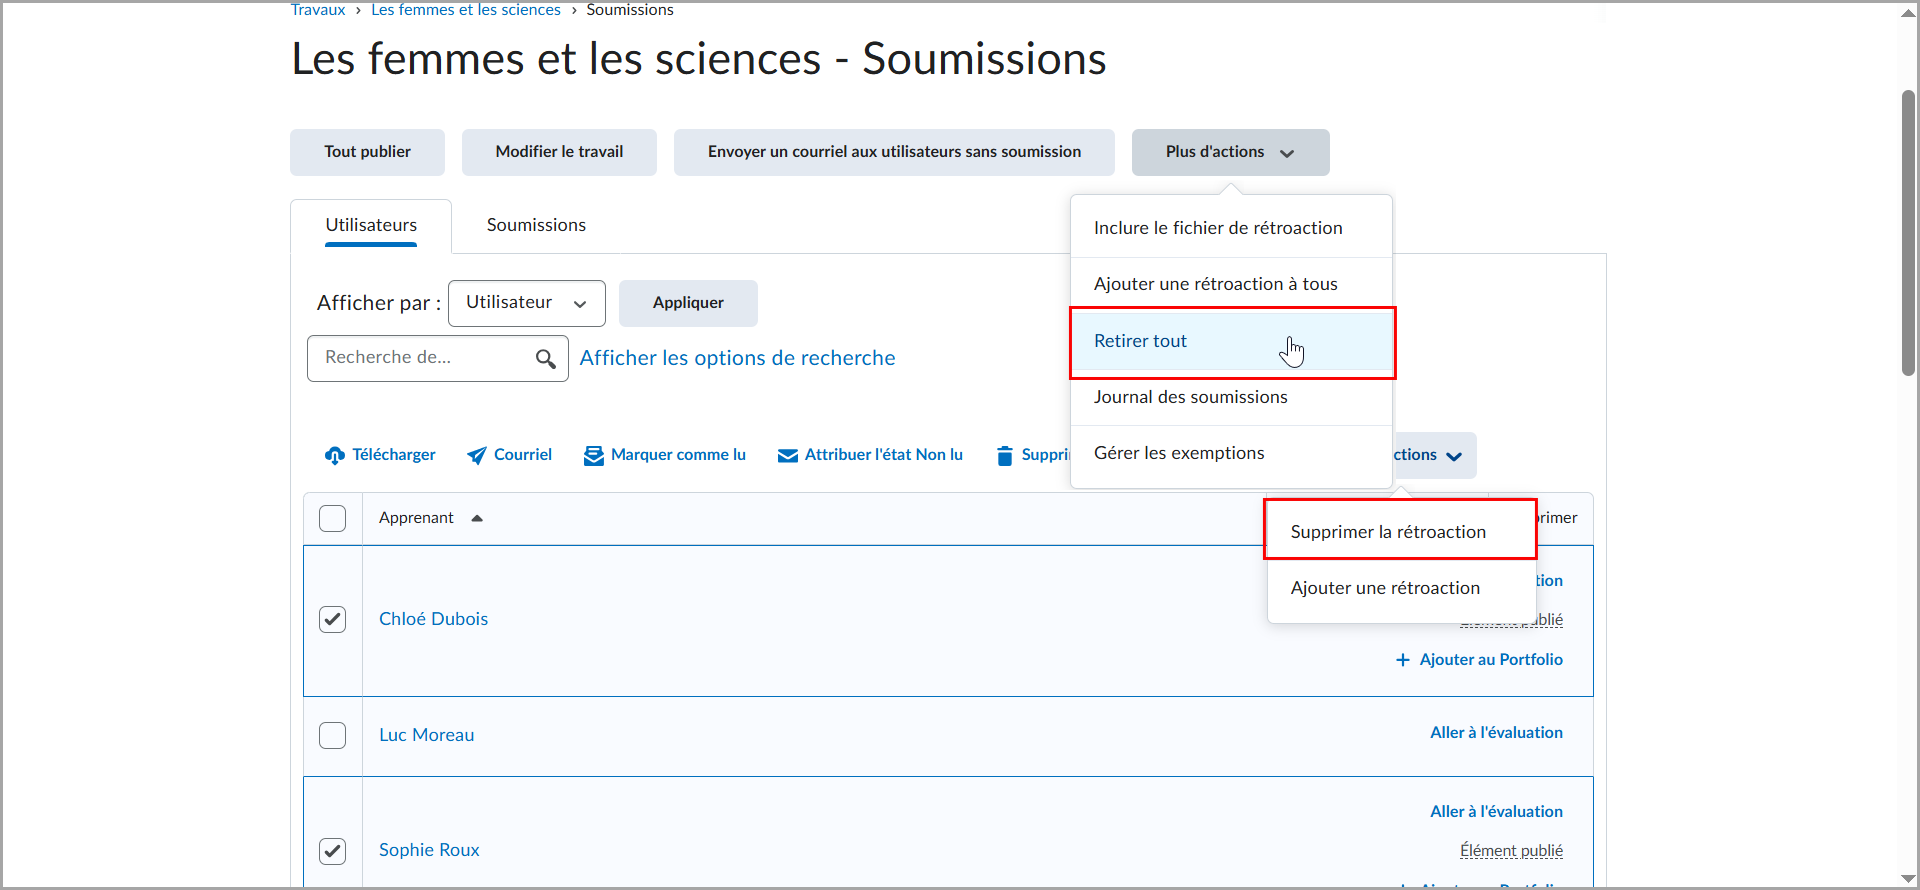The height and width of the screenshot is (890, 1920).
Task: Select Retirer tout menu item
Action: (1231, 341)
